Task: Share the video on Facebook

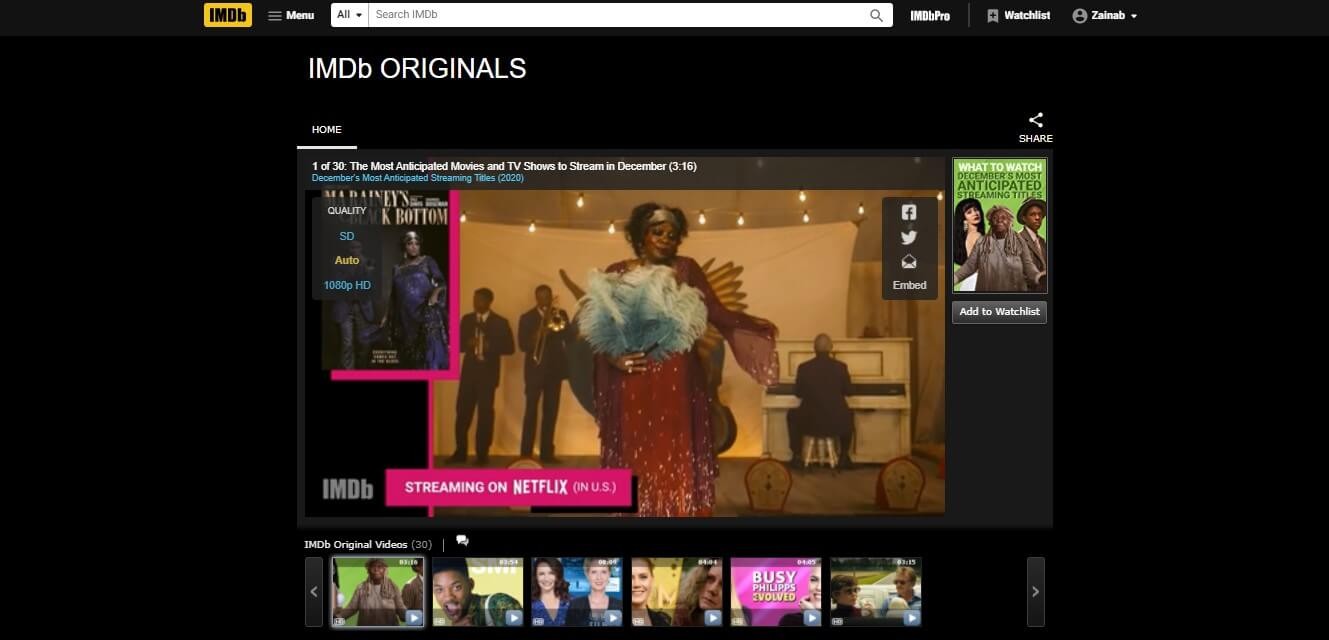Action: coord(908,212)
